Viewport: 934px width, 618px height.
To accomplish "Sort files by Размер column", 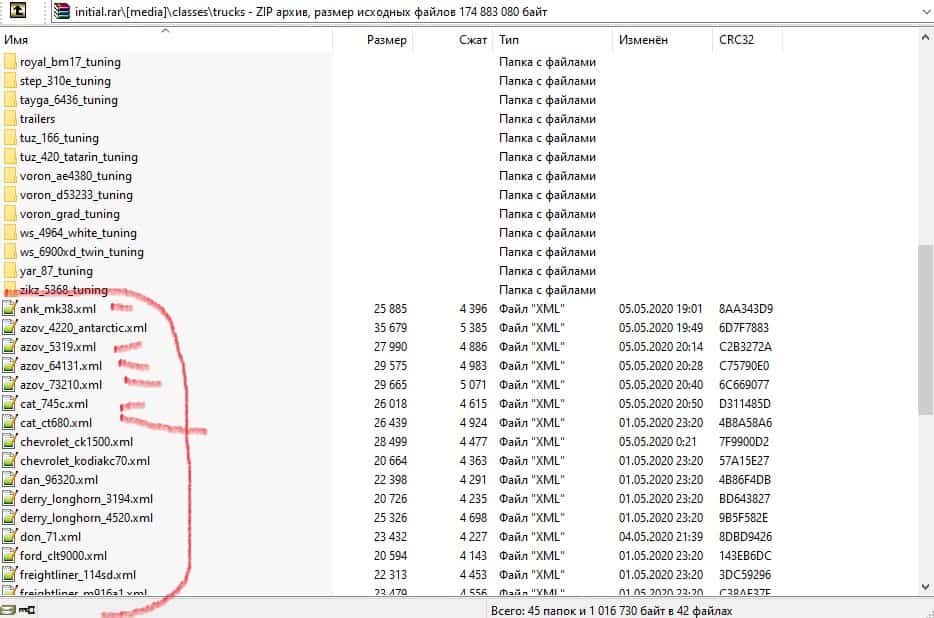I will [386, 40].
